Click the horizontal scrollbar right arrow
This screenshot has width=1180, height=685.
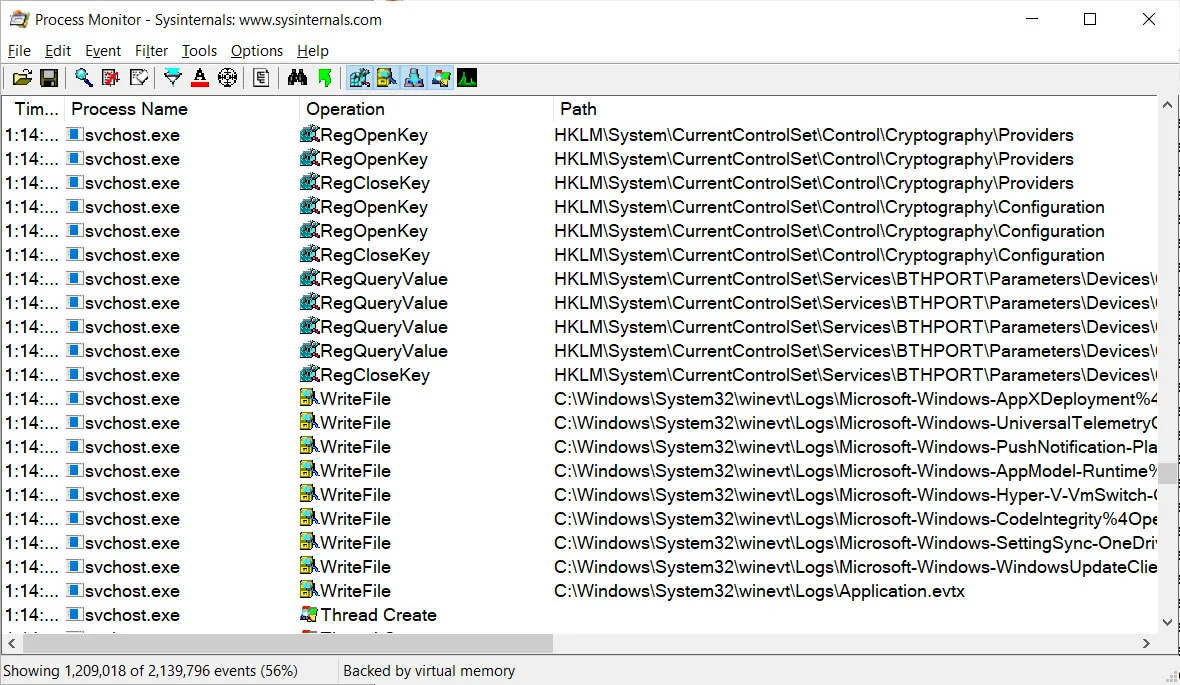coord(1146,644)
